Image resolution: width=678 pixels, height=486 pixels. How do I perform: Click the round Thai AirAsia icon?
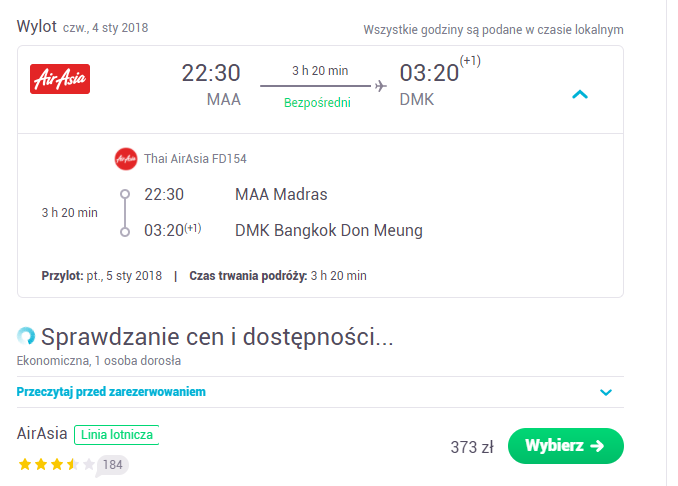126,159
